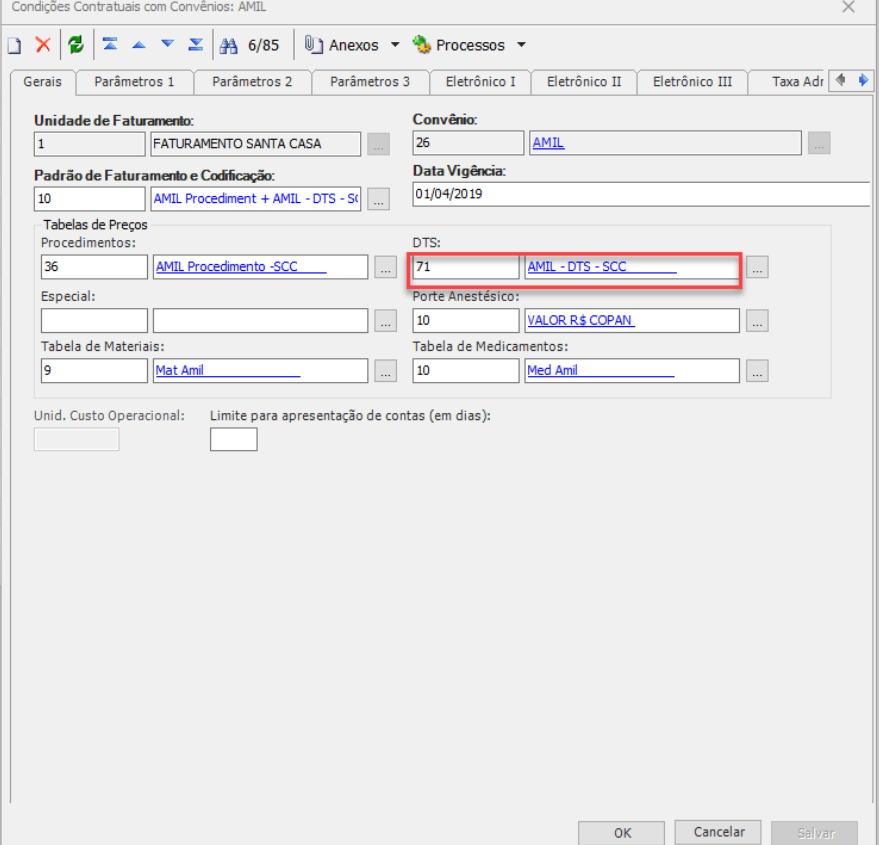Jump to last record arrow icon
Image resolution: width=879 pixels, height=845 pixels.
coord(196,44)
